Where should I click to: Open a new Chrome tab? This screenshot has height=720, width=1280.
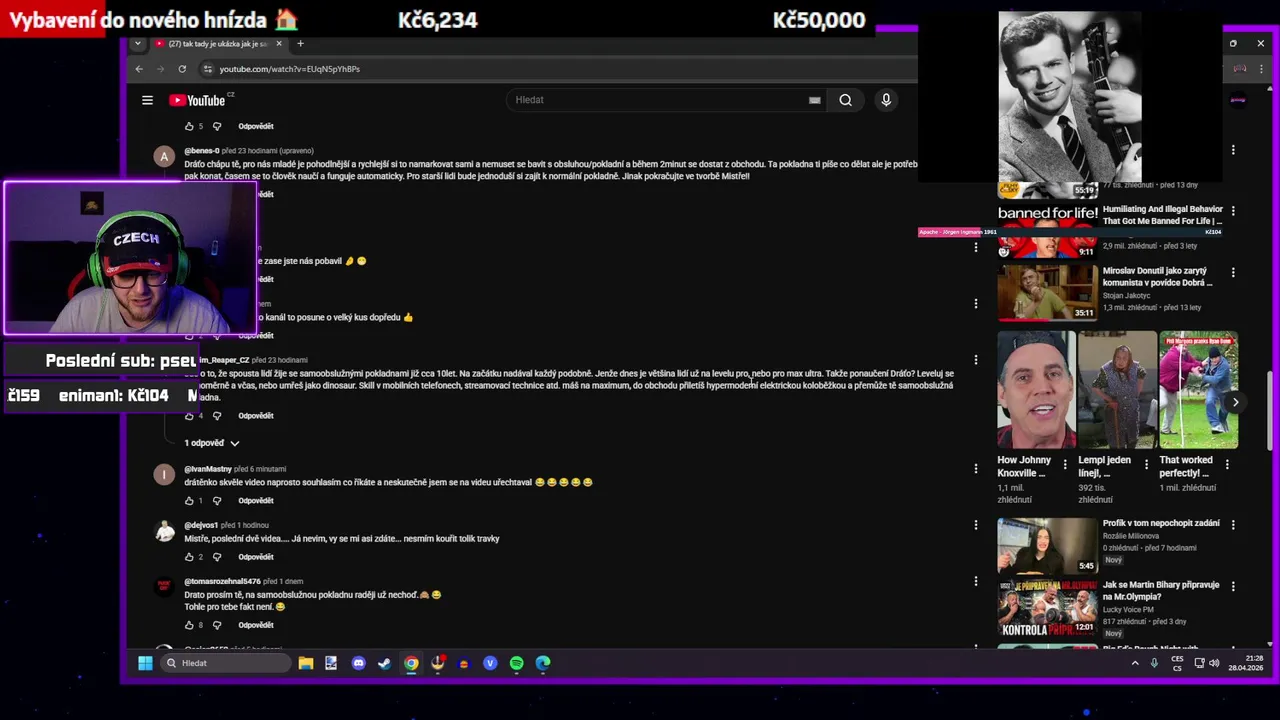300,43
